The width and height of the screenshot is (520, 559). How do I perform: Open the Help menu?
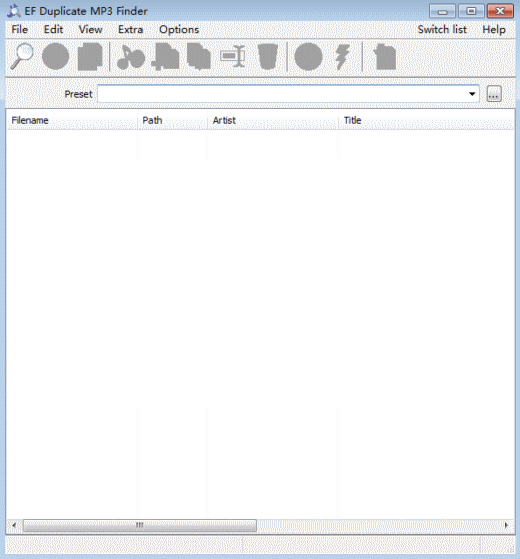(494, 29)
